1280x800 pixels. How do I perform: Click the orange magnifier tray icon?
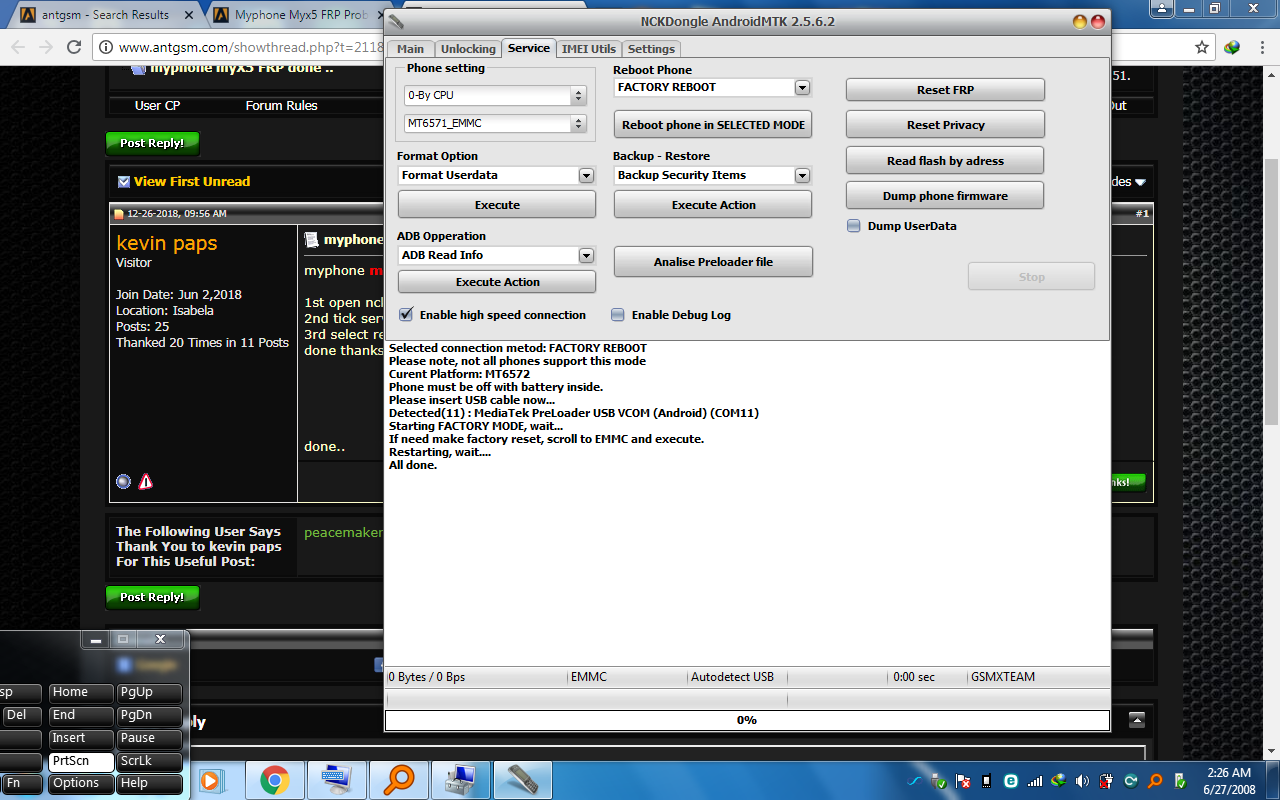(x=1155, y=781)
